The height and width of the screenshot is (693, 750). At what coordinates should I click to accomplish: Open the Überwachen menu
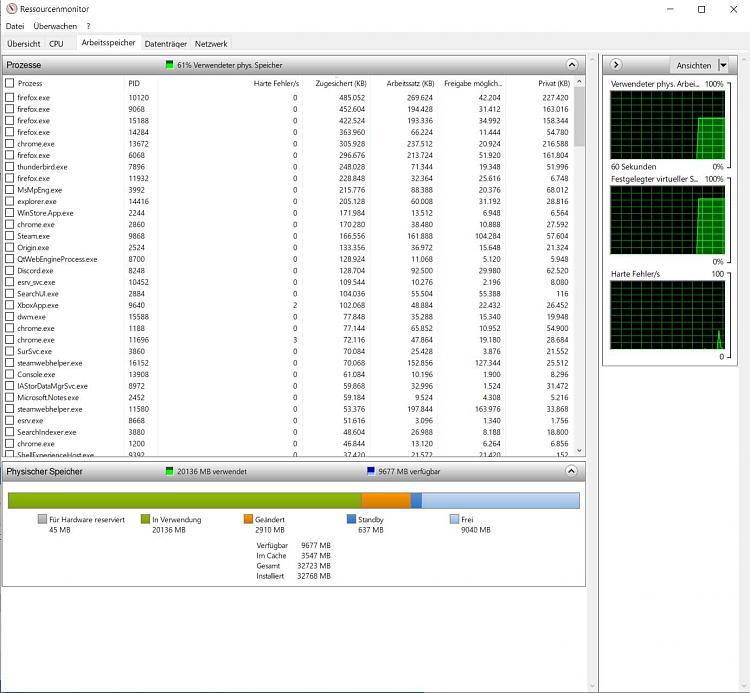(x=54, y=26)
